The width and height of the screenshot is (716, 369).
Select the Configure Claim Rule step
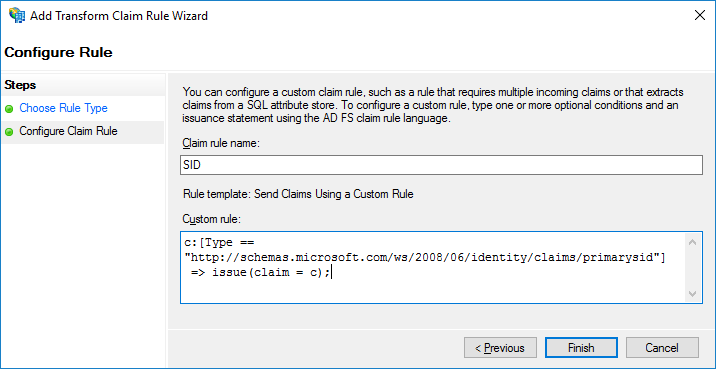tap(68, 132)
